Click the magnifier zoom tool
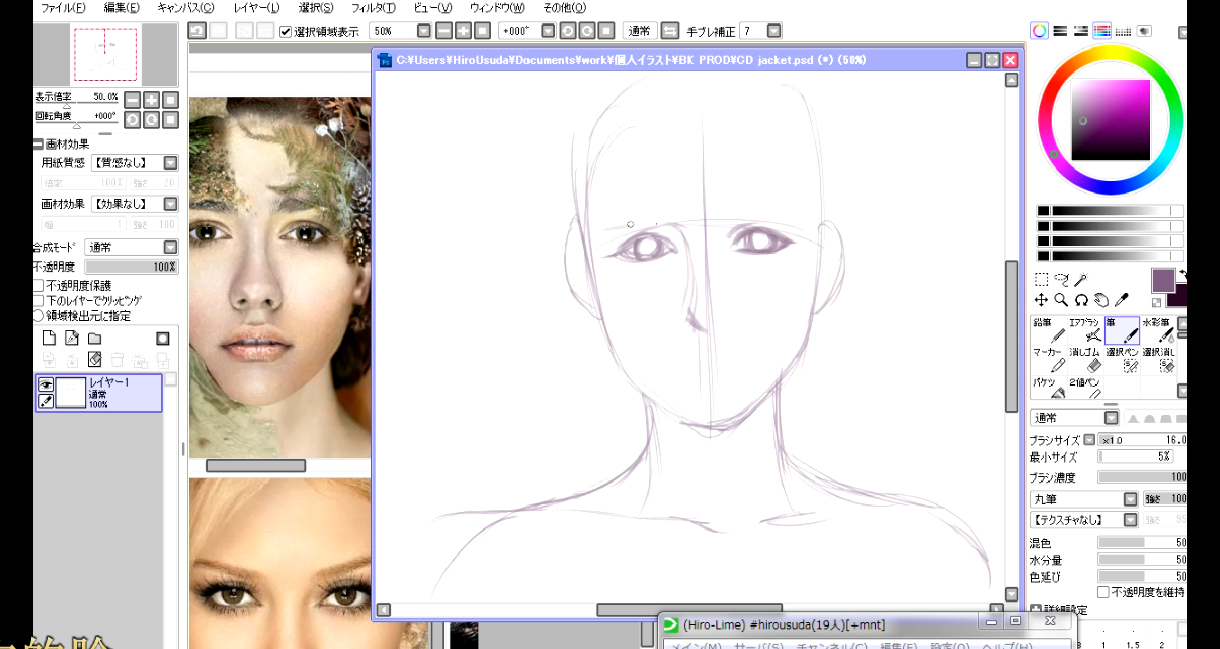1220x649 pixels. click(x=1061, y=299)
